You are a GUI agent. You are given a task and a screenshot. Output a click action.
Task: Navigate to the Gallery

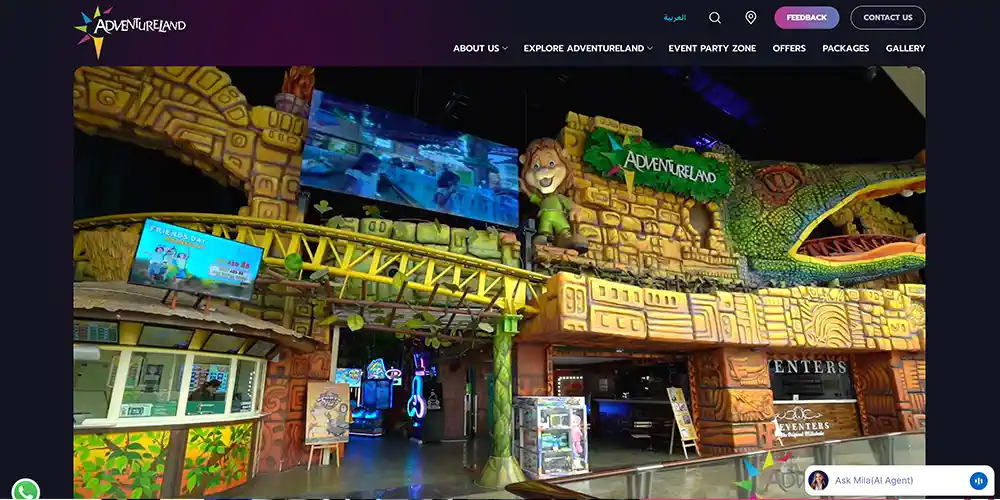pos(905,48)
